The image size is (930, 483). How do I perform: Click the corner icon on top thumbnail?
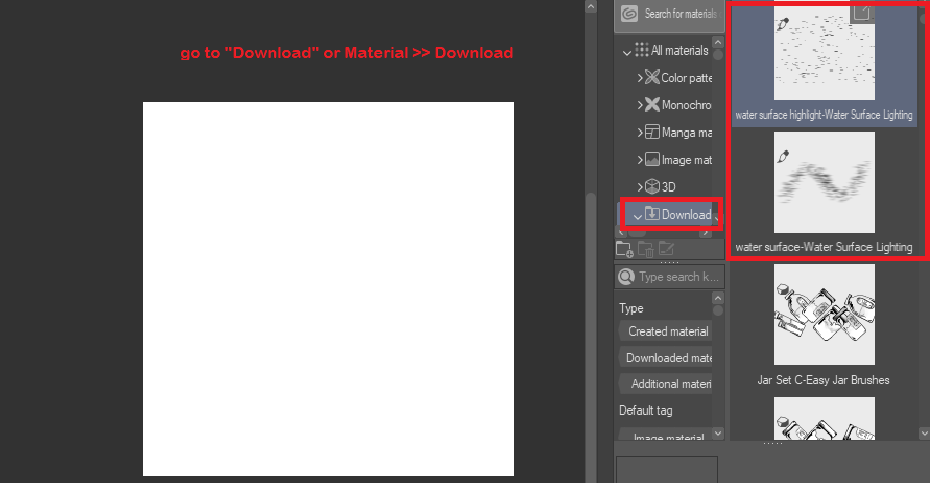[x=862, y=13]
